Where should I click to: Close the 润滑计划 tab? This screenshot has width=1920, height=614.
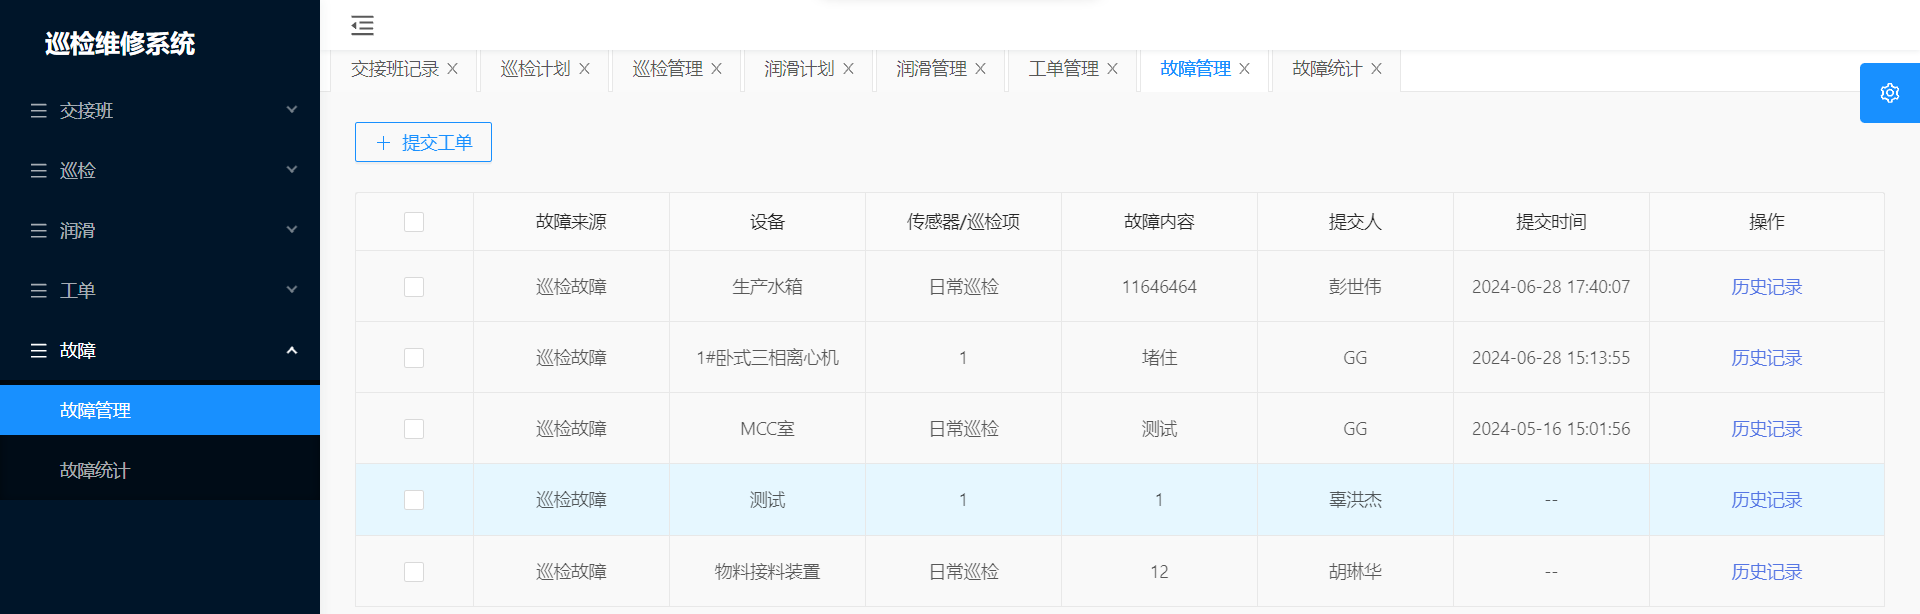[849, 69]
